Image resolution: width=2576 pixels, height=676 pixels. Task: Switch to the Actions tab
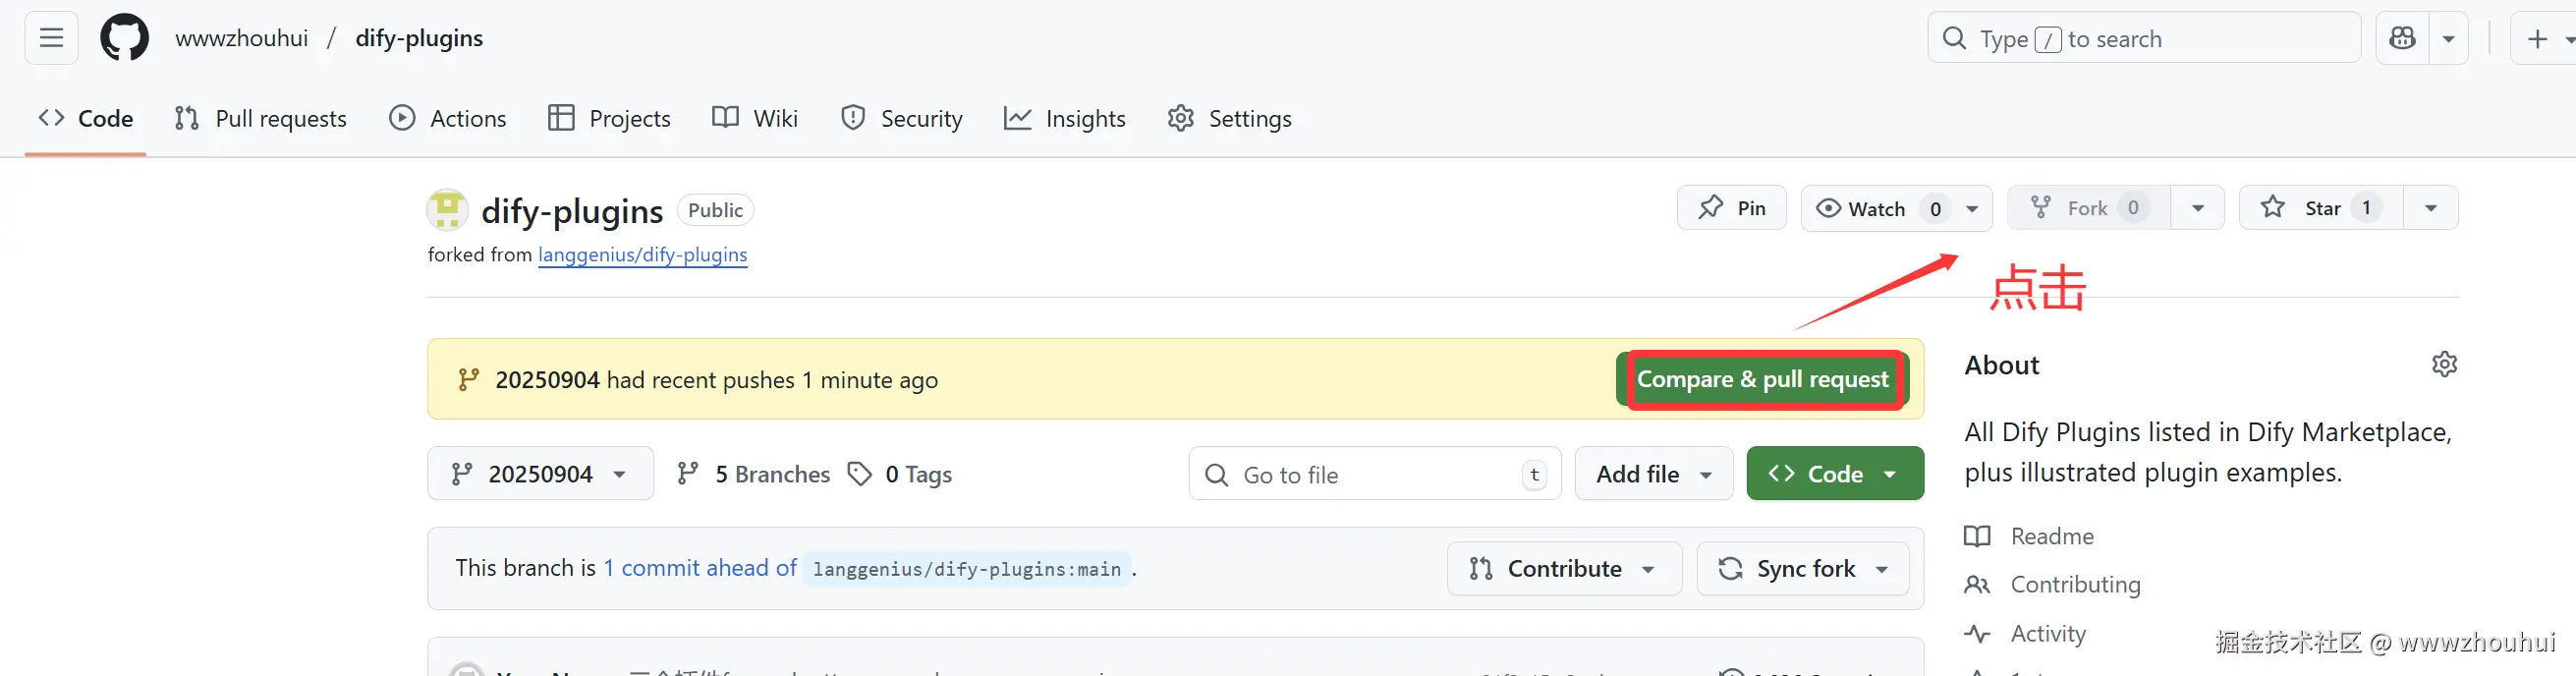coord(448,118)
